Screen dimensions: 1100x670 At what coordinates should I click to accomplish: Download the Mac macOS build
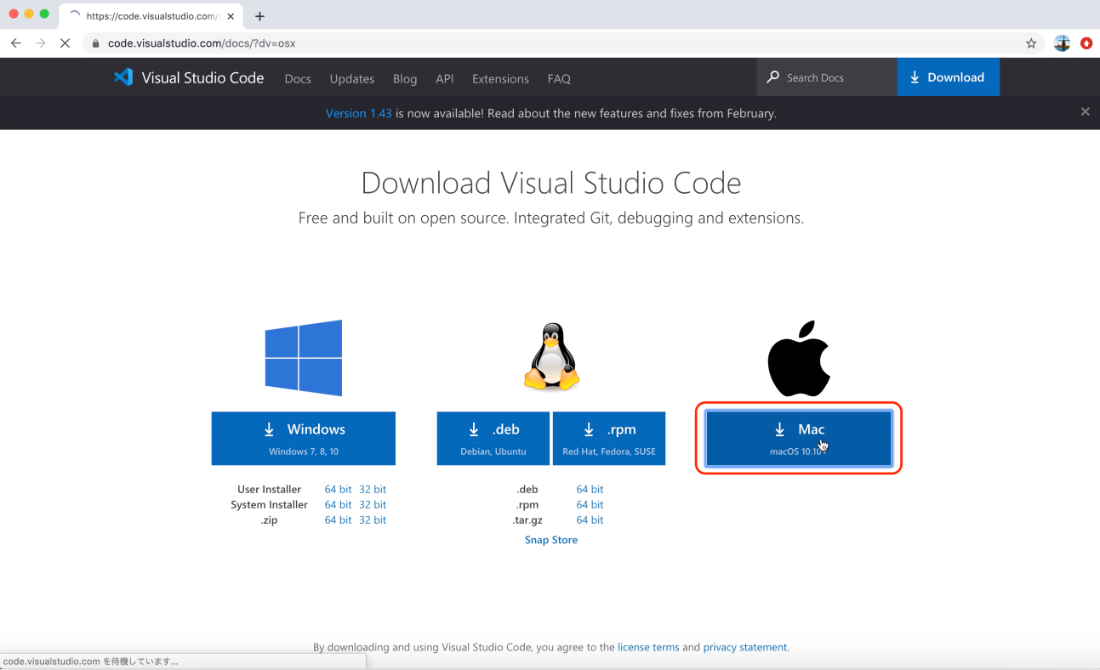coord(798,438)
